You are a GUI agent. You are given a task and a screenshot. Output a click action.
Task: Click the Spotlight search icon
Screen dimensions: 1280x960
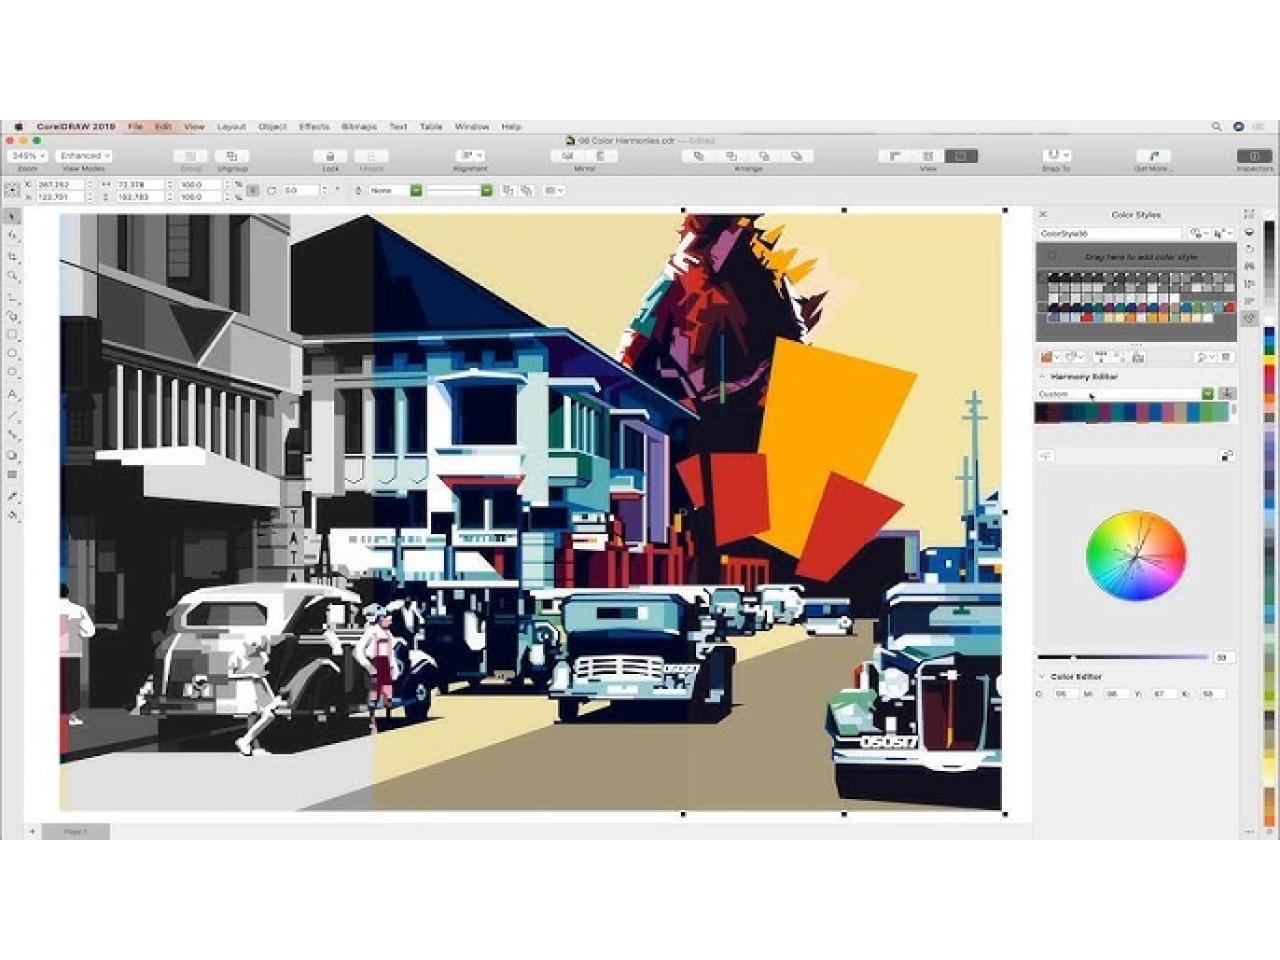1217,127
